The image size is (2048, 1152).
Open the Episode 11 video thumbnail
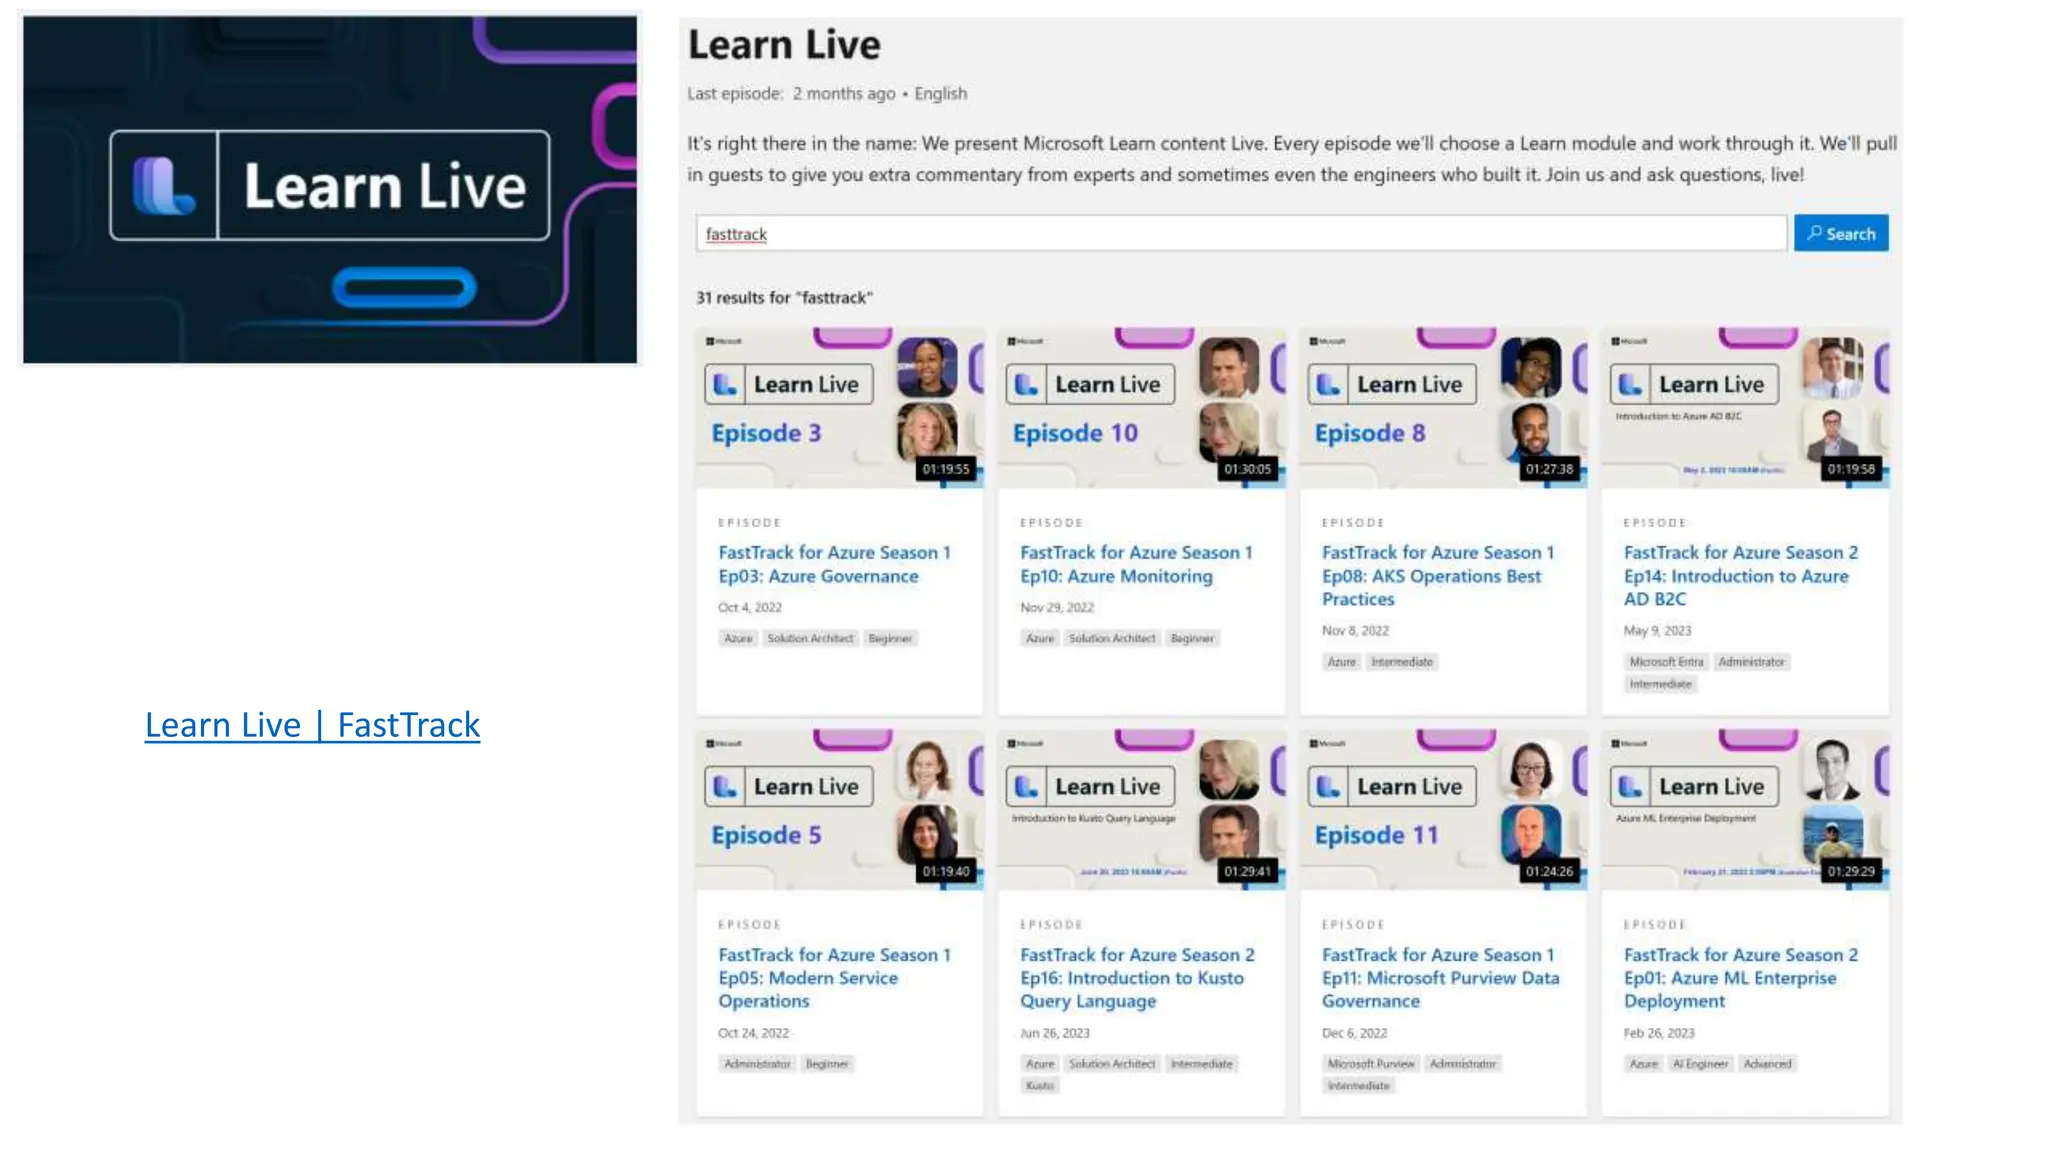pyautogui.click(x=1443, y=810)
